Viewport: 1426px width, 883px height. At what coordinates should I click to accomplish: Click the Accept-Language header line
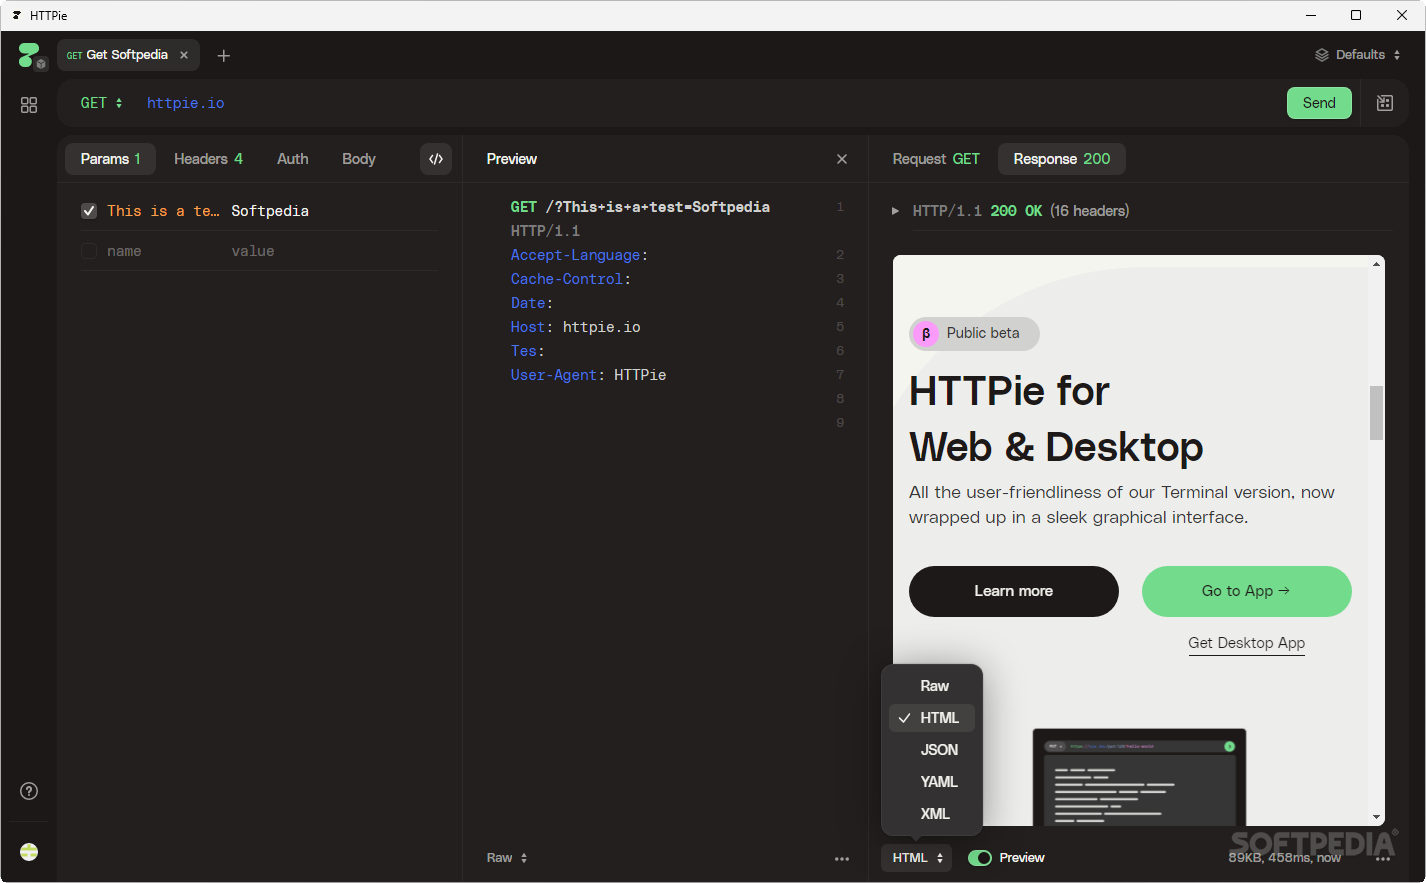click(x=579, y=255)
